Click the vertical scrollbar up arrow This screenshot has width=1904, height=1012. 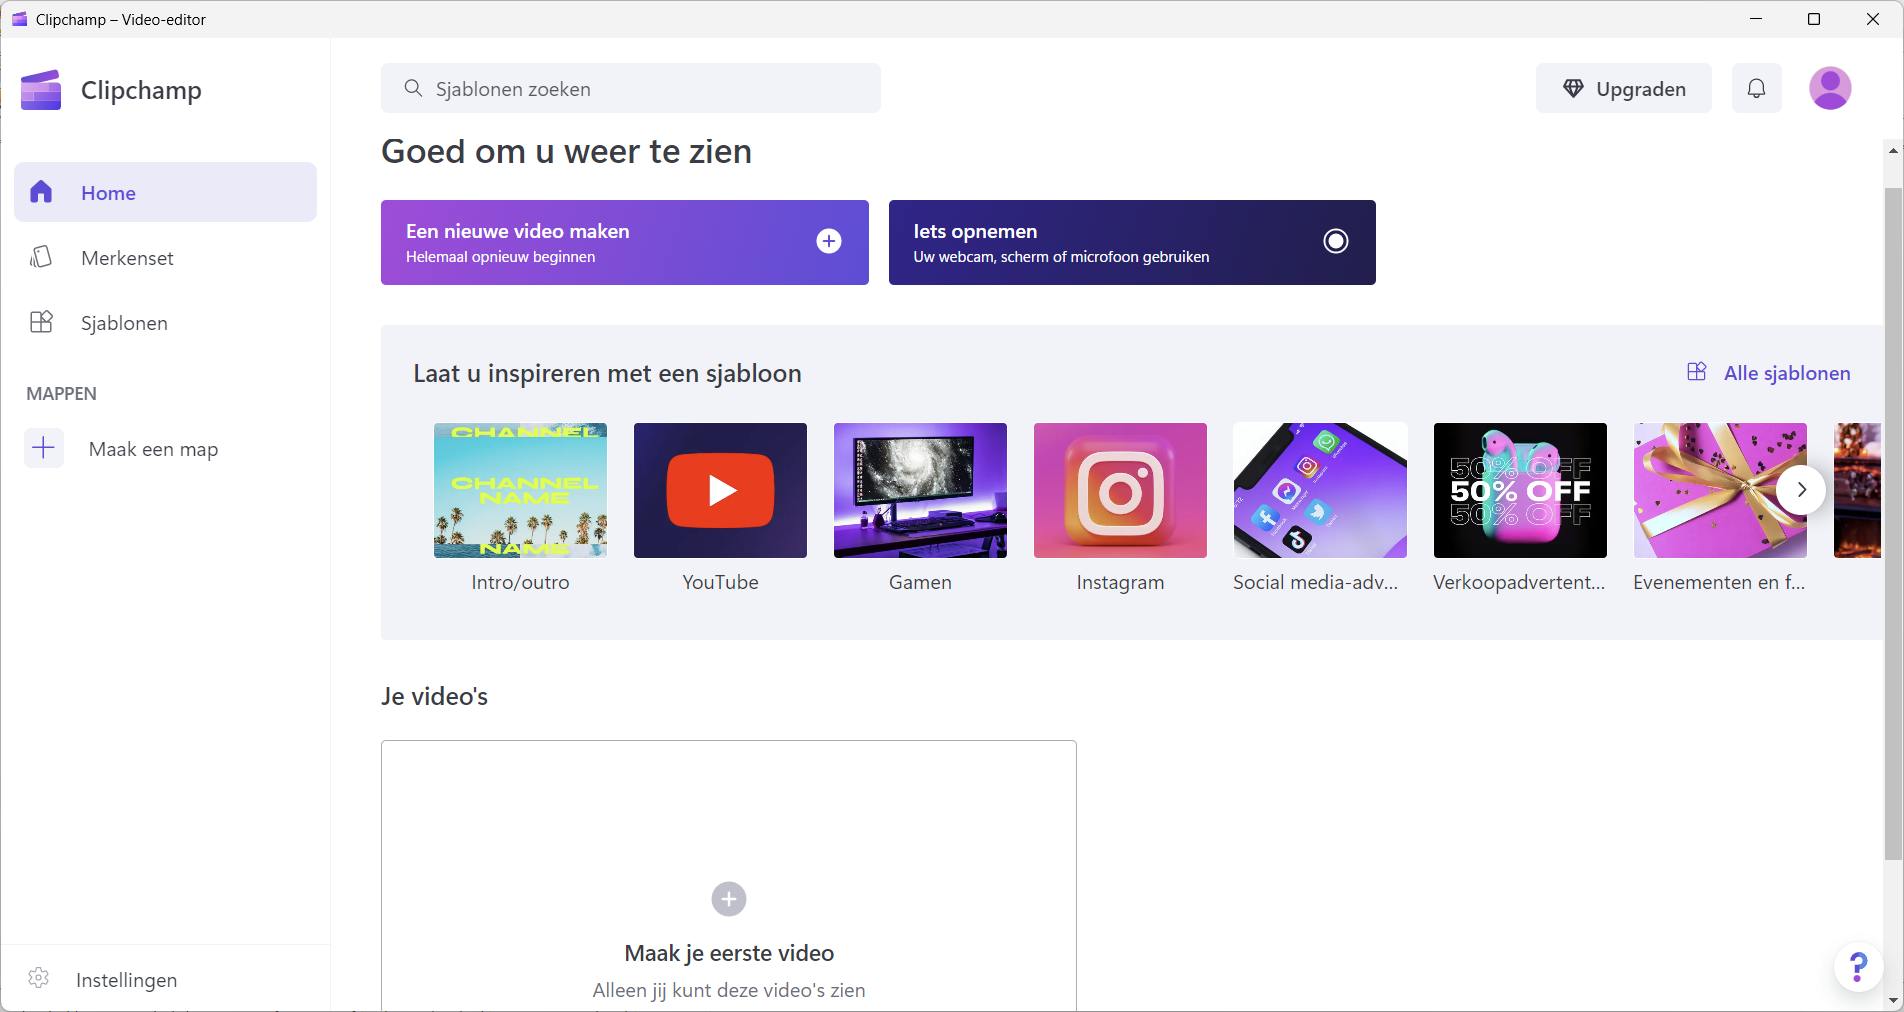[1893, 150]
